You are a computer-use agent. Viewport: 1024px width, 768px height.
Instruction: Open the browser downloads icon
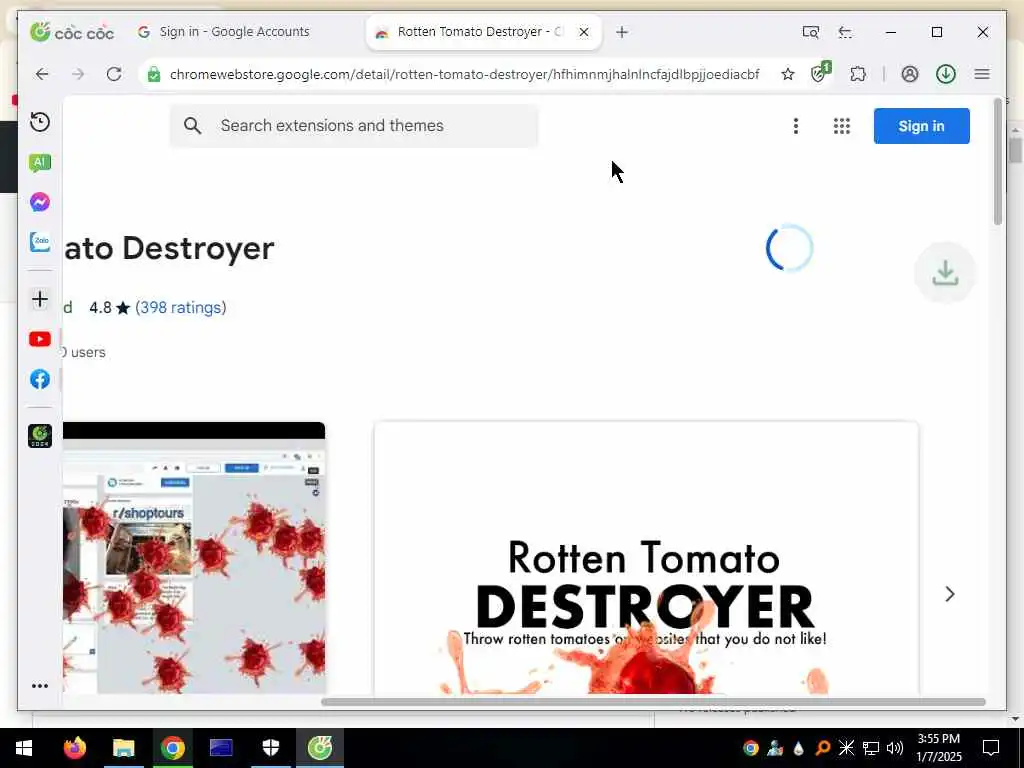(x=946, y=74)
